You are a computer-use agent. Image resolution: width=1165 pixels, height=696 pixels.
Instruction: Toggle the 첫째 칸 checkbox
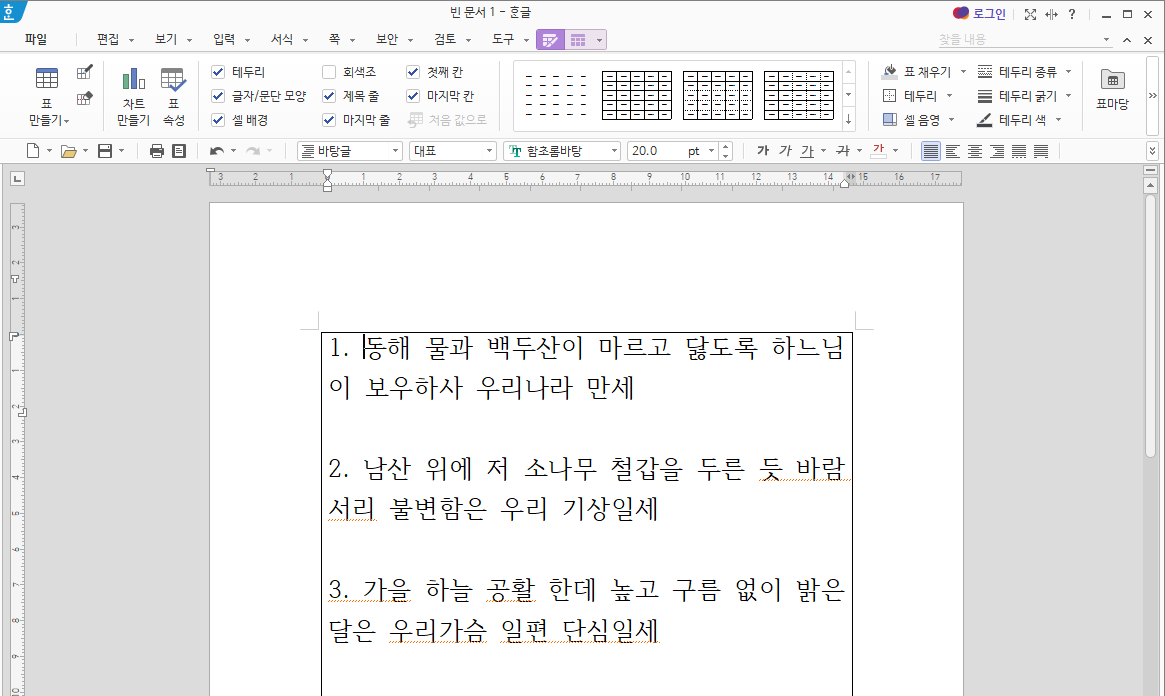pyautogui.click(x=413, y=72)
